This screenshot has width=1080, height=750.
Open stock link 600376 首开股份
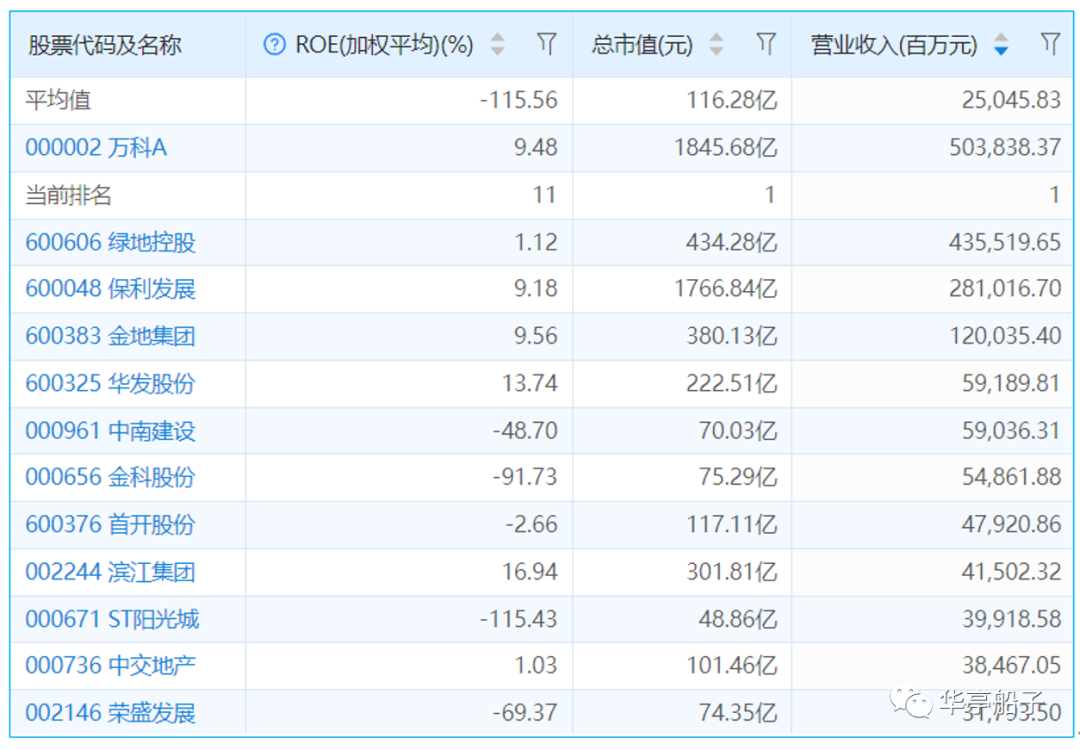pyautogui.click(x=110, y=524)
